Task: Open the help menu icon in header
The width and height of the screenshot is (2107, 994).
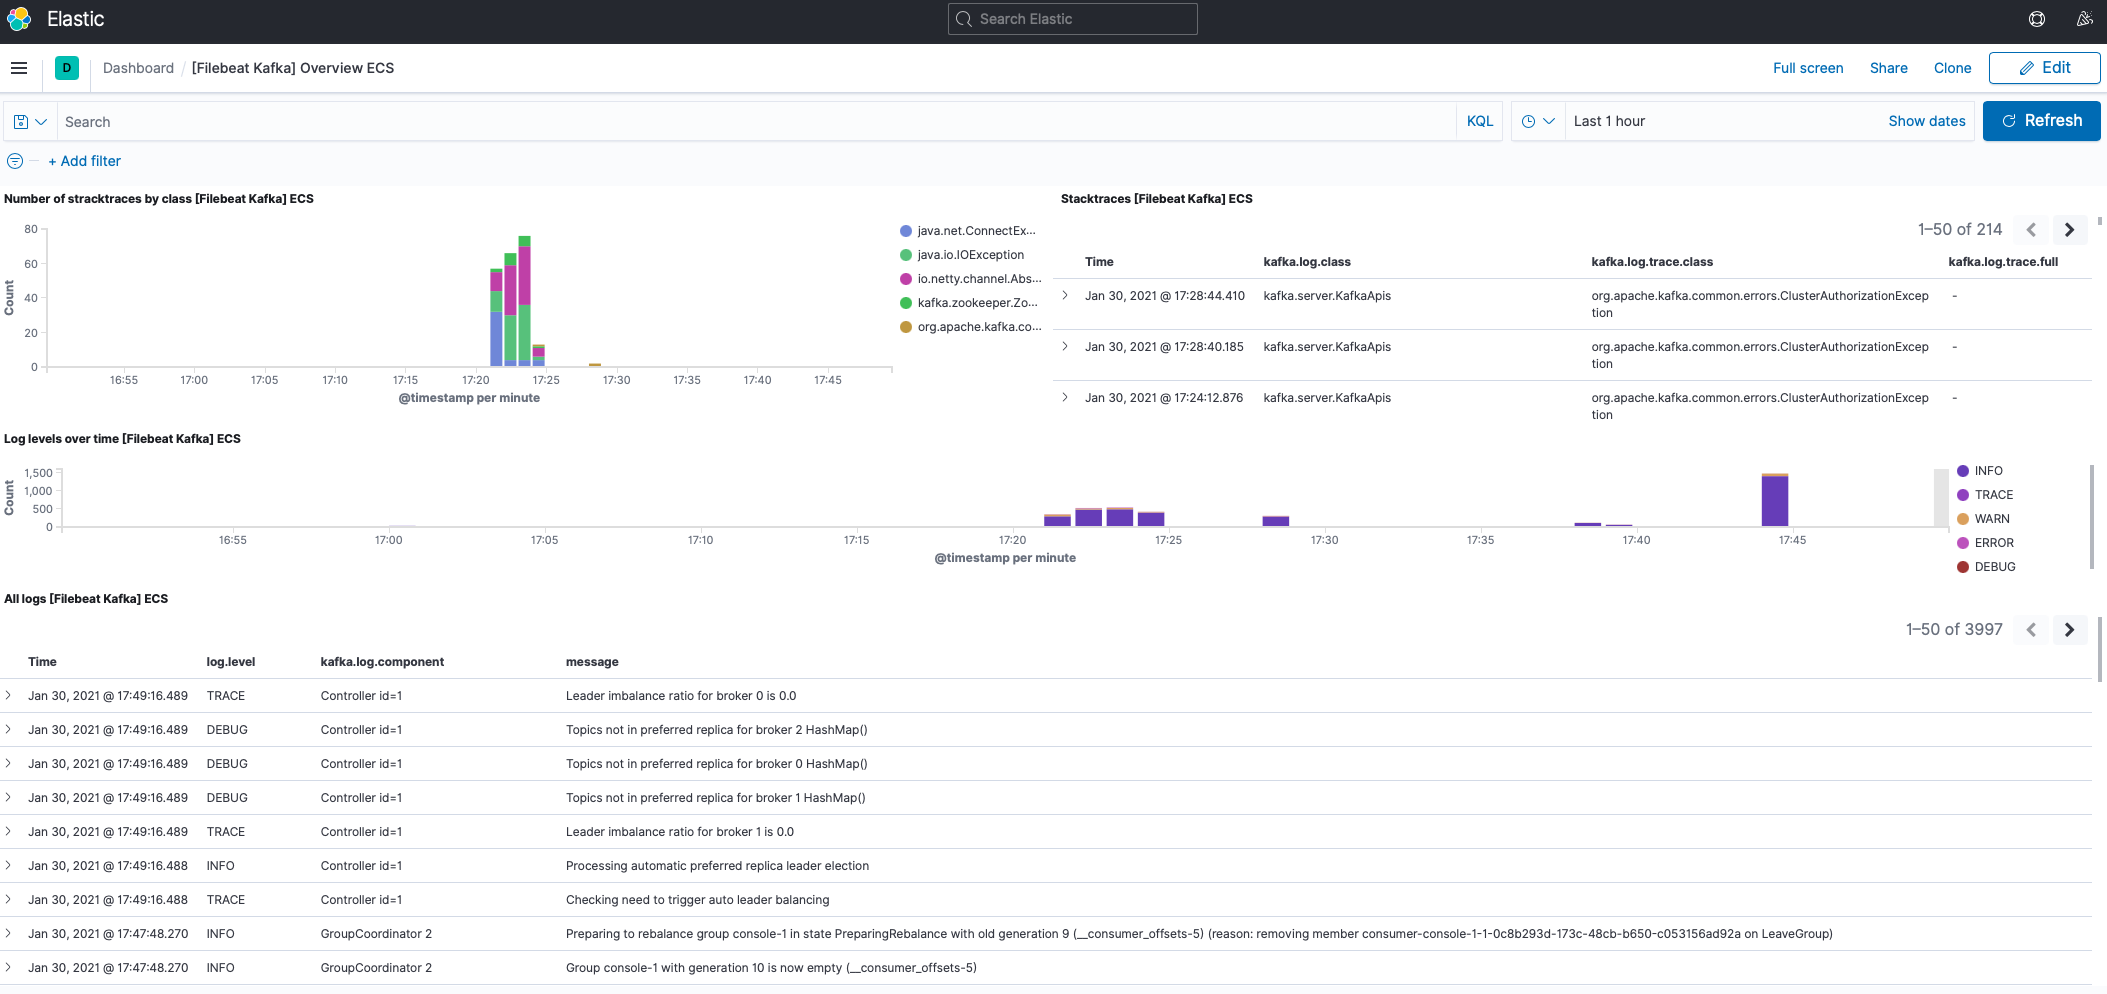Action: coord(2037,19)
